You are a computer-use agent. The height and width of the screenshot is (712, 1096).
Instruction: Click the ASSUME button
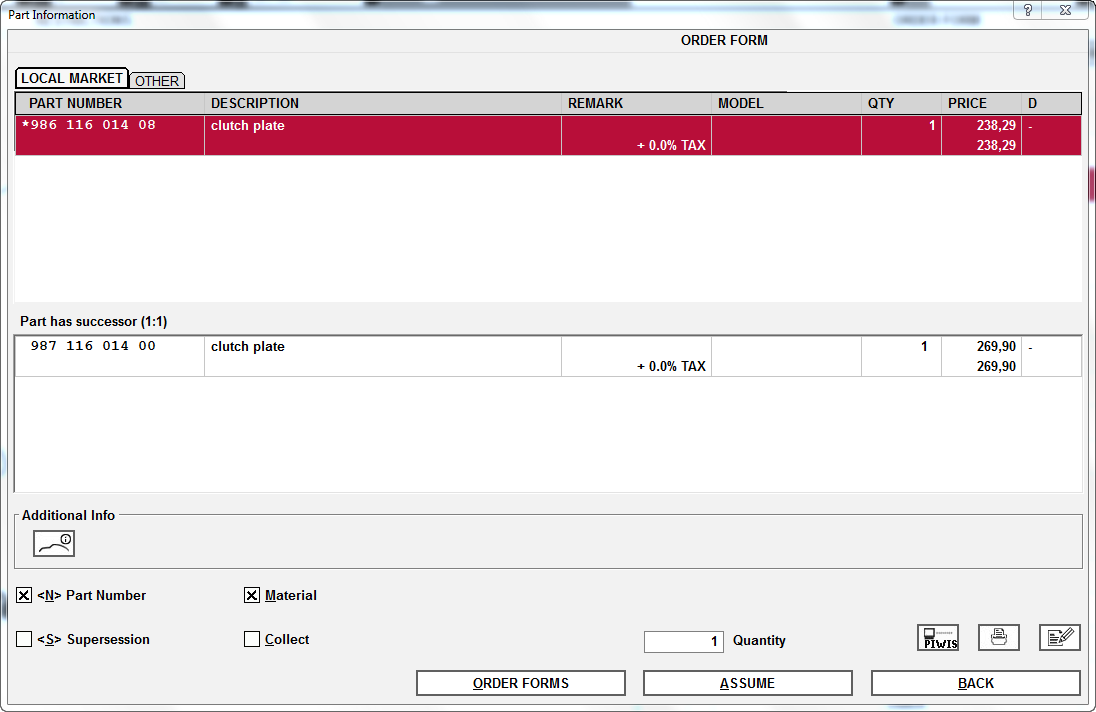pyautogui.click(x=747, y=683)
